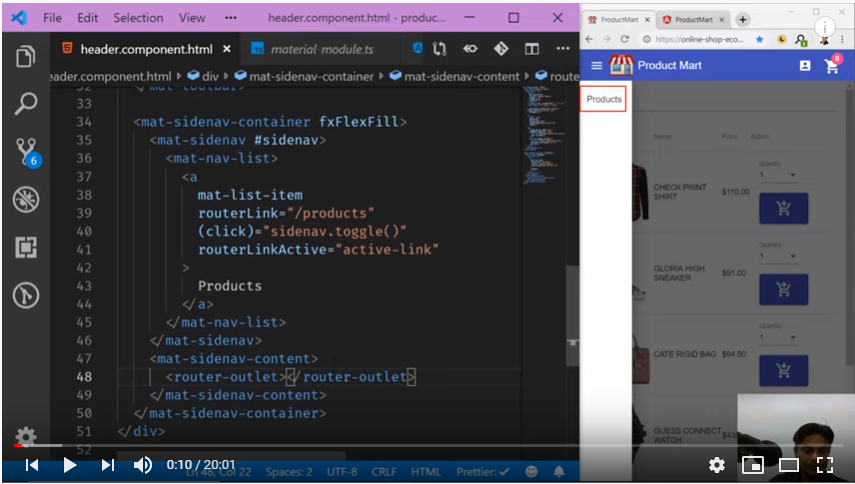The width and height of the screenshot is (855, 484).
Task: Switch to the material-module.ts tab
Action: [x=311, y=49]
